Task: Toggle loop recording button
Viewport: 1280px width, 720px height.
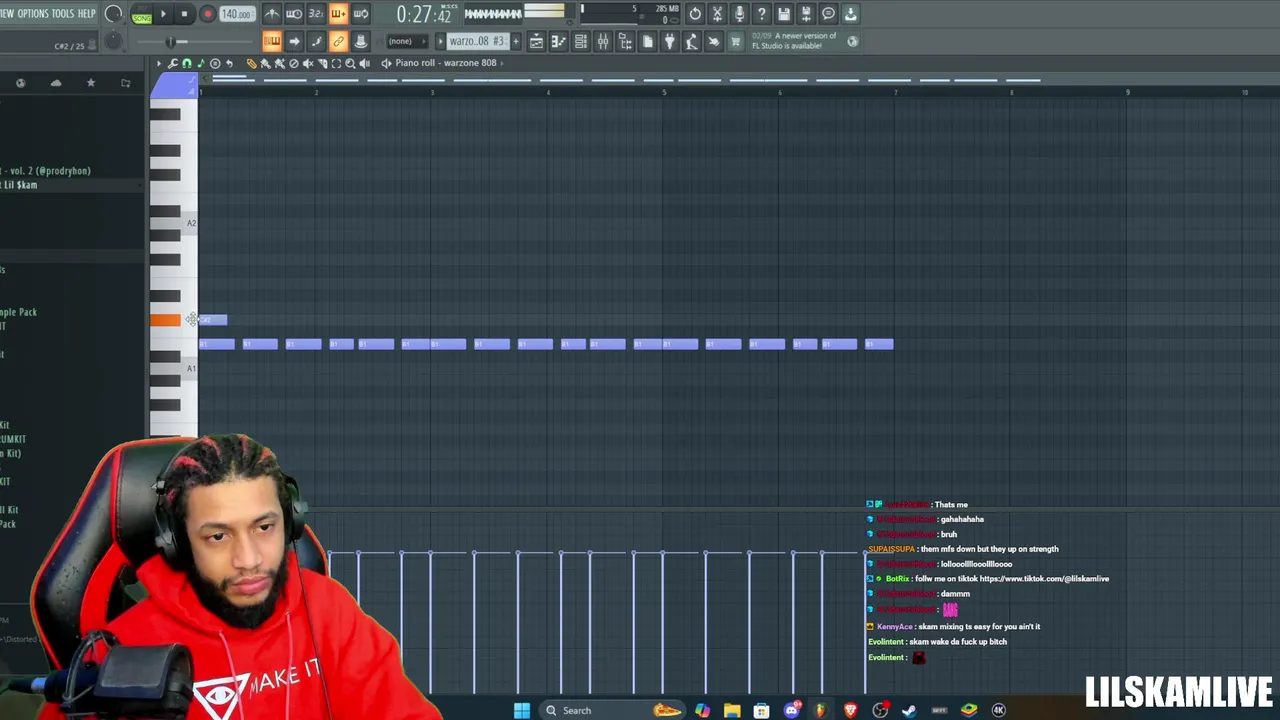Action: (361, 14)
